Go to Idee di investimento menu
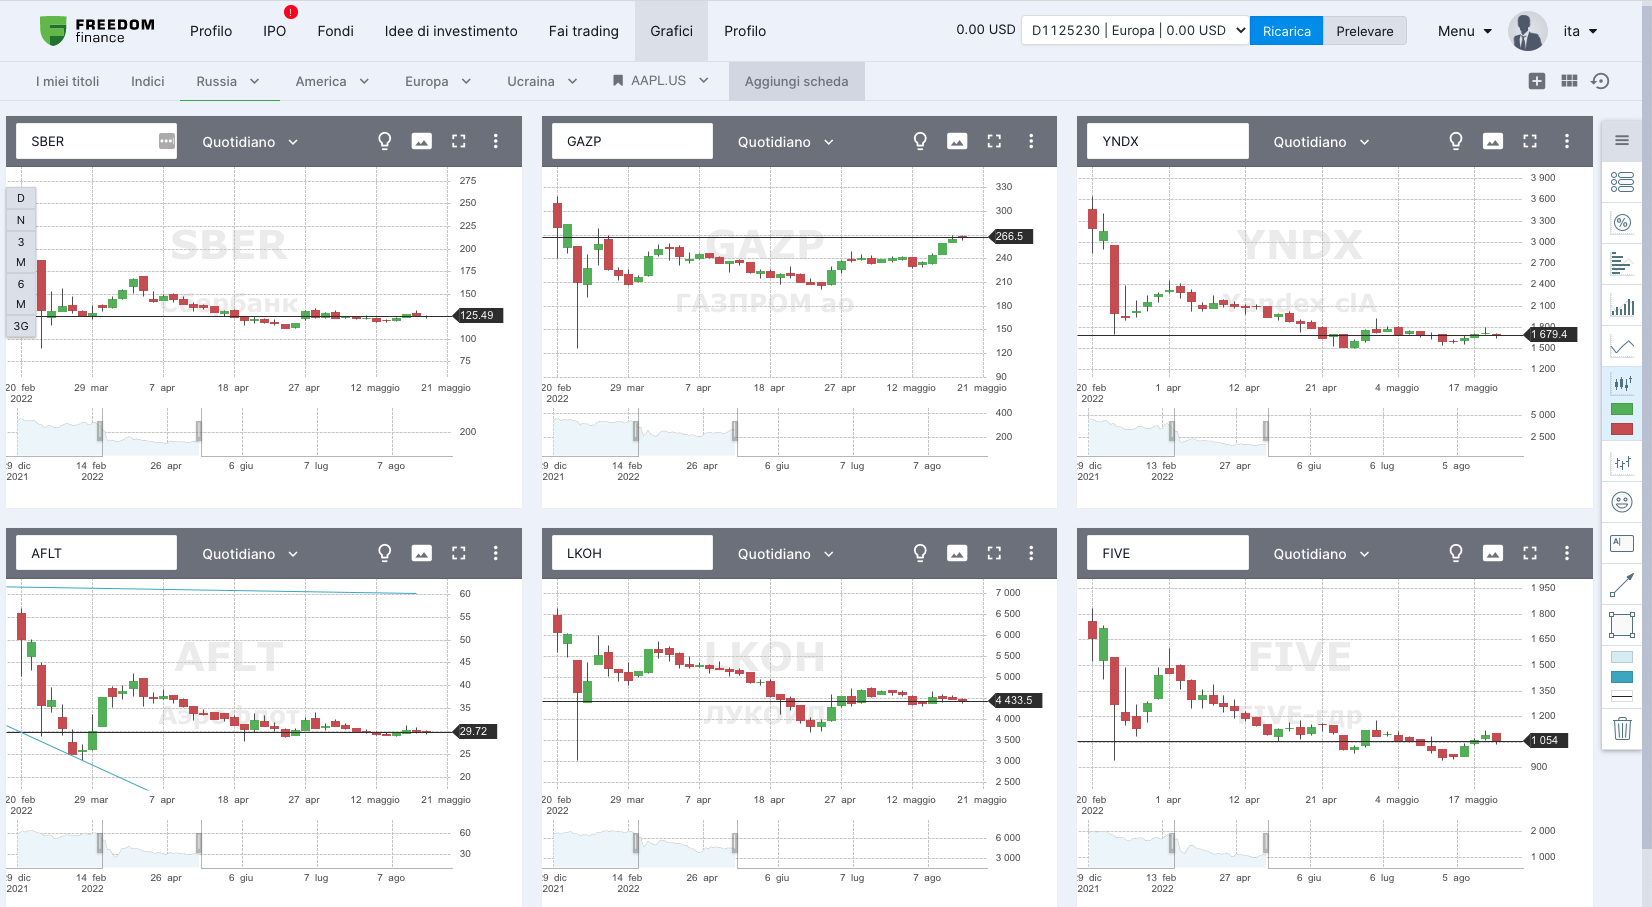Viewport: 1652px width, 907px height. [451, 31]
